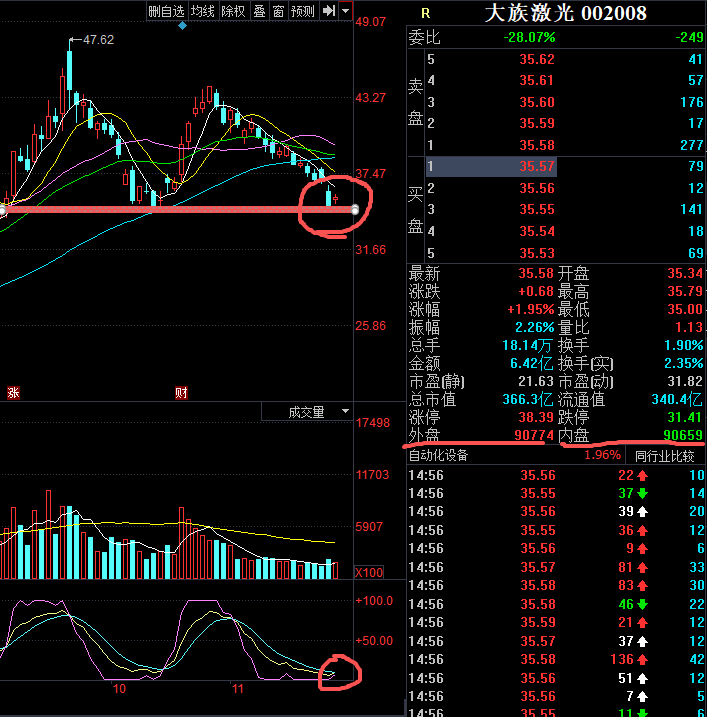
Task: Click the 总市值 value 366.3亿
Action: [x=528, y=399]
